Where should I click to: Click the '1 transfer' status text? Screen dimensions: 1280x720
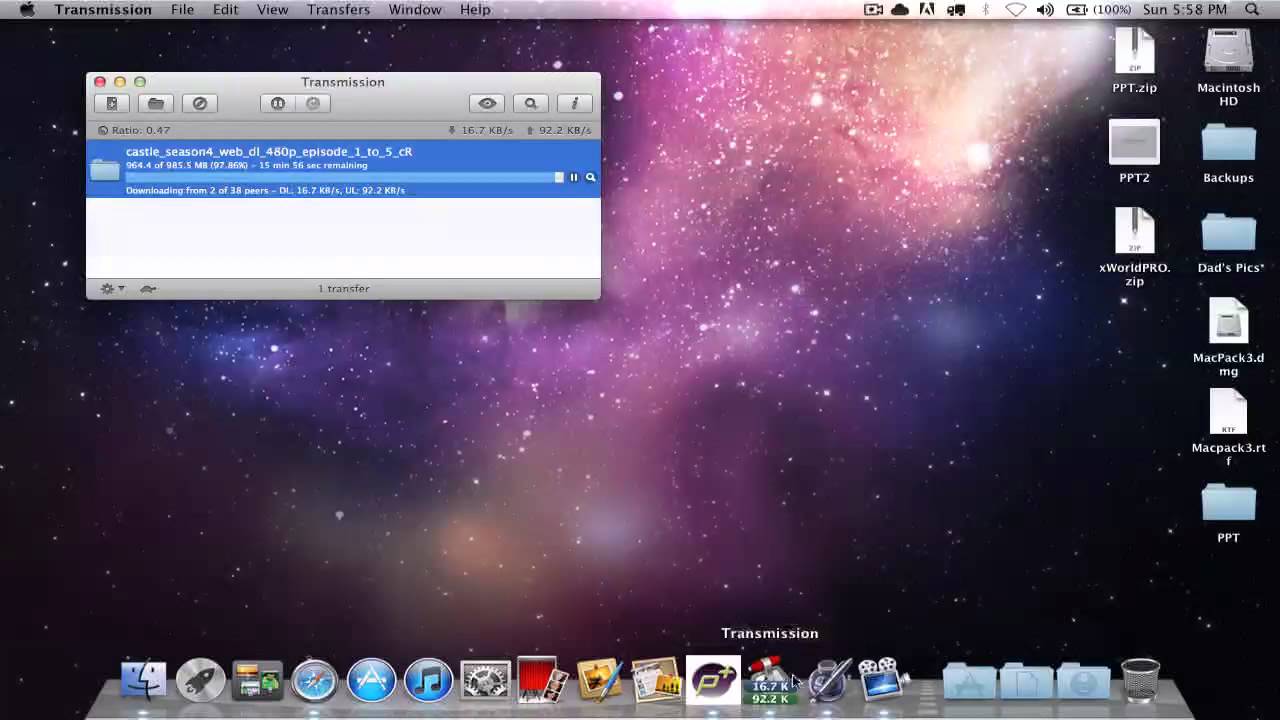[344, 288]
